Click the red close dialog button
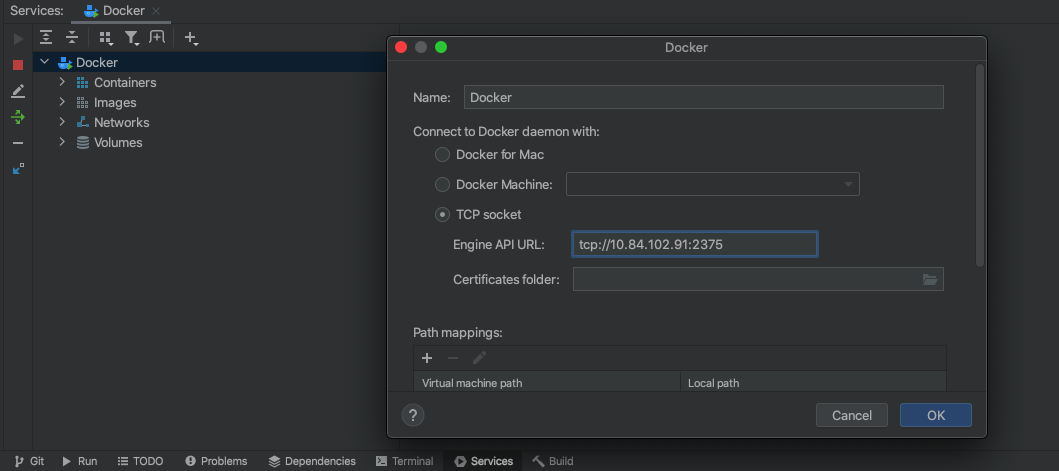The width and height of the screenshot is (1059, 471). (401, 47)
